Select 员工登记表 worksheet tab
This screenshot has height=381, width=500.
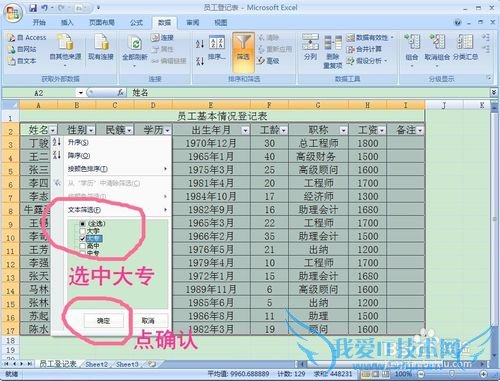coord(58,364)
